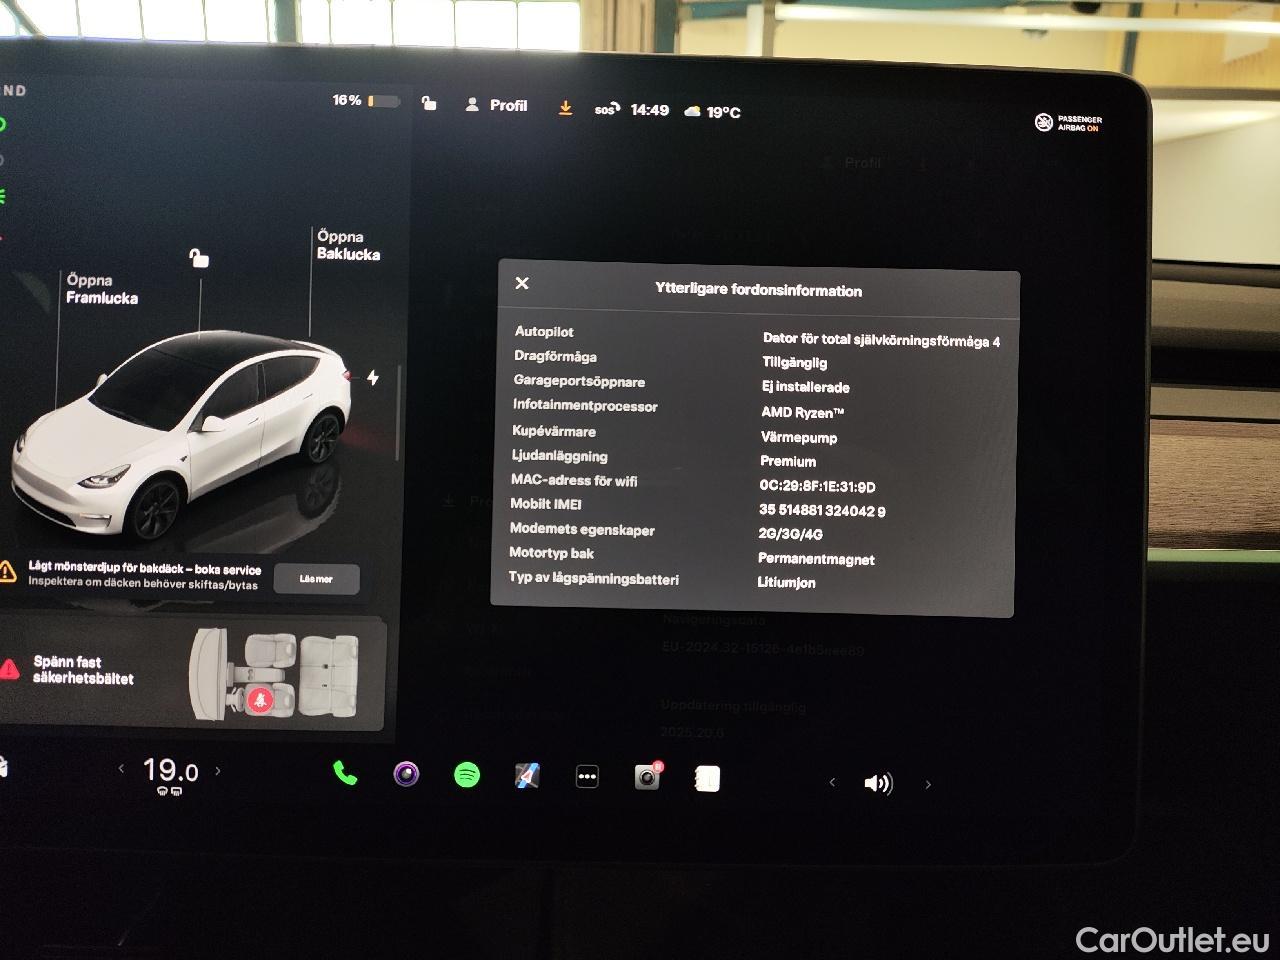Open the purple camera app icon

click(406, 774)
